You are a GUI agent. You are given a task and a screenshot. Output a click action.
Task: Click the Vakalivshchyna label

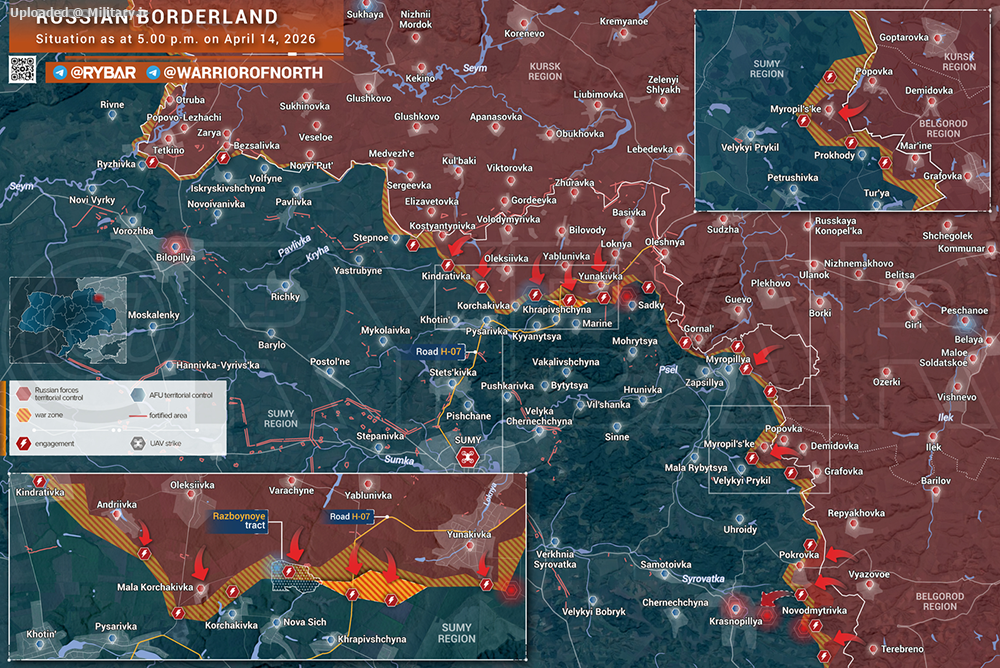(566, 362)
